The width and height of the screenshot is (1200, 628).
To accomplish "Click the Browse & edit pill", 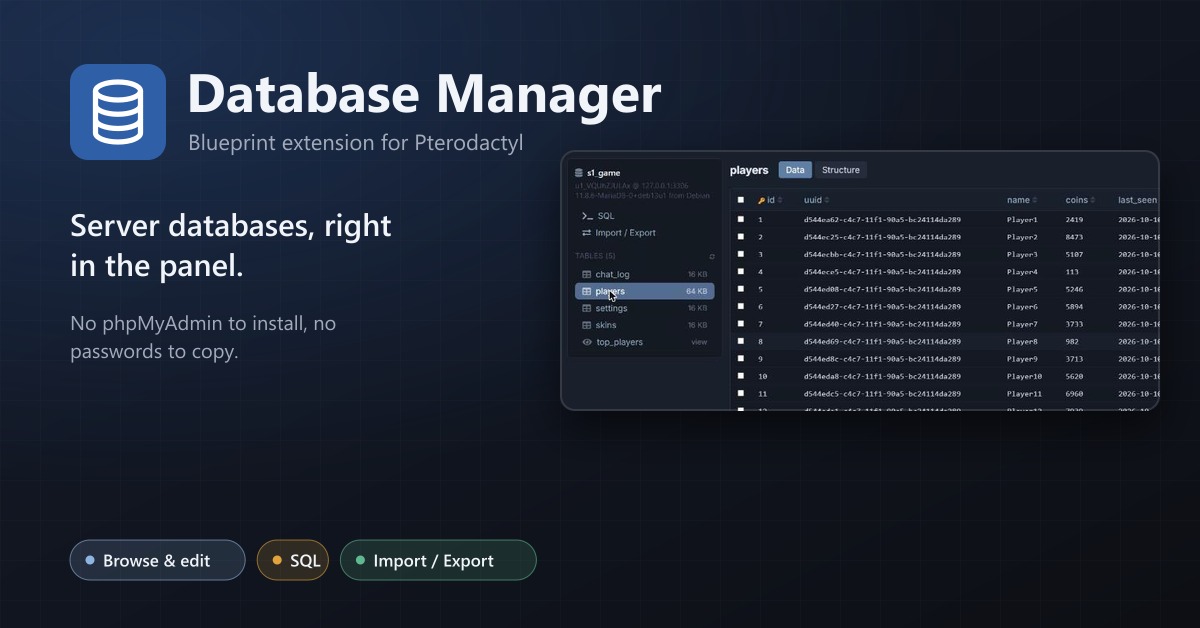I will (x=157, y=560).
